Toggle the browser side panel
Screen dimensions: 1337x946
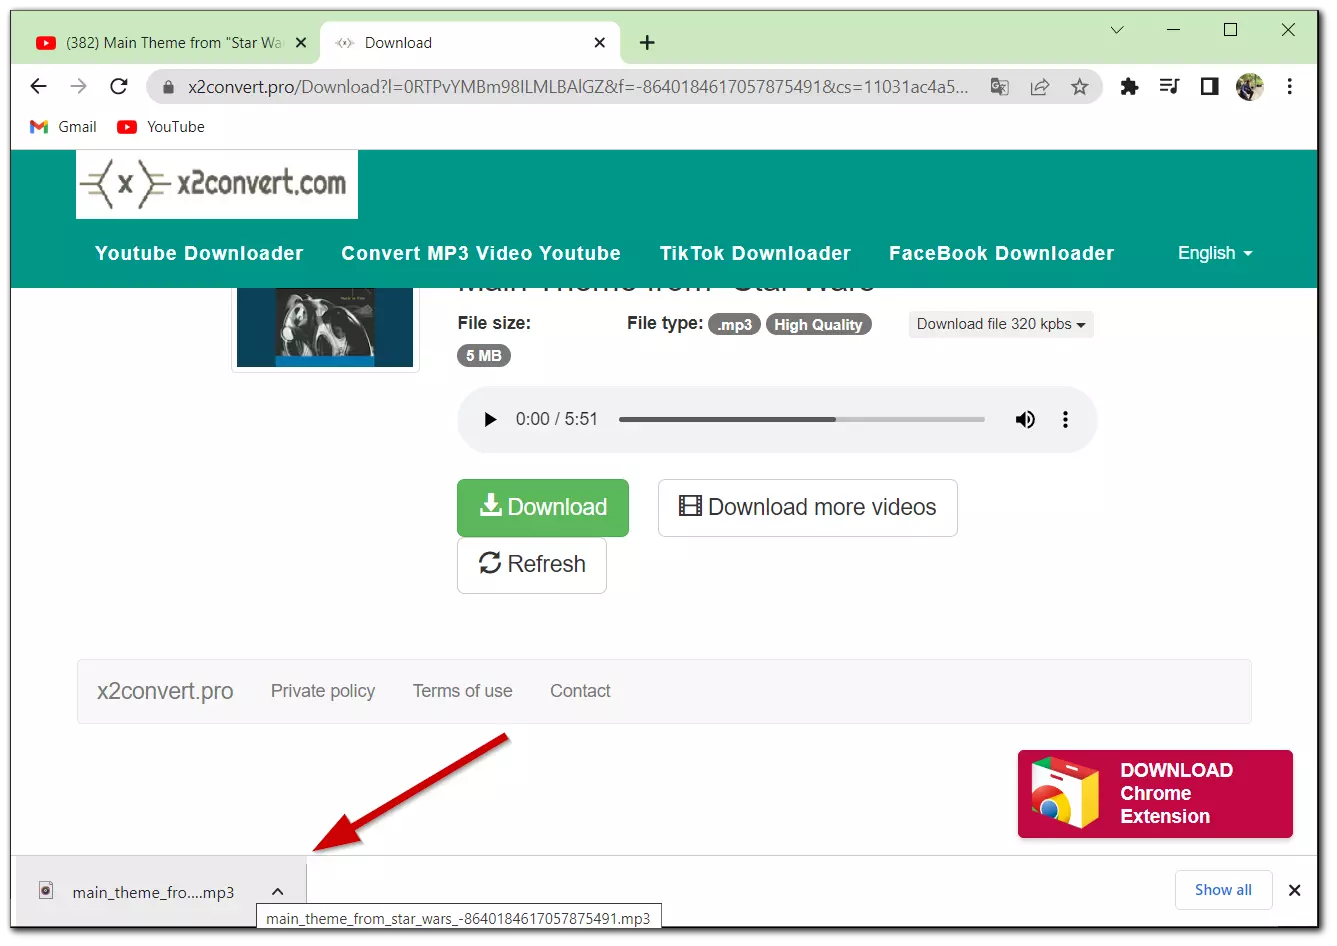1209,87
